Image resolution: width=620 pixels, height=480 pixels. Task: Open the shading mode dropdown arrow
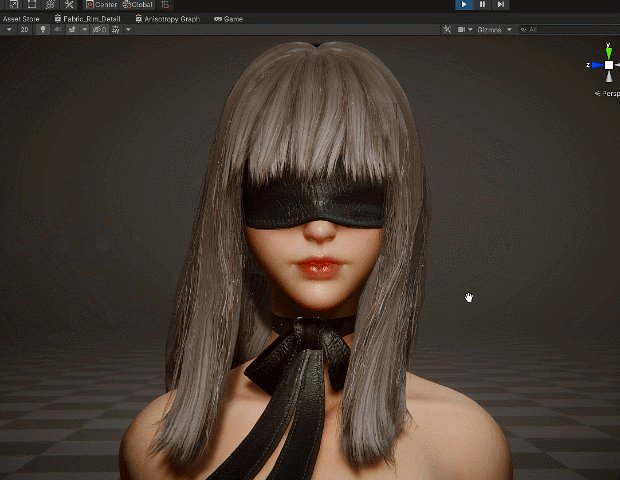(x=9, y=30)
